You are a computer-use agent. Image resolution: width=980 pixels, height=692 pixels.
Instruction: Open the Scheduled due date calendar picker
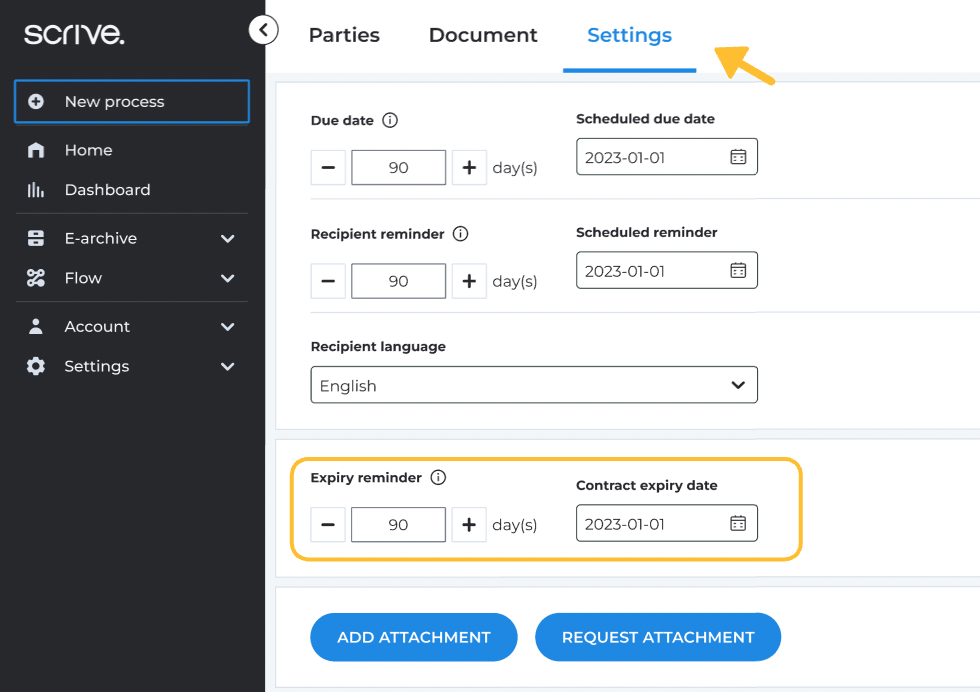coord(738,157)
